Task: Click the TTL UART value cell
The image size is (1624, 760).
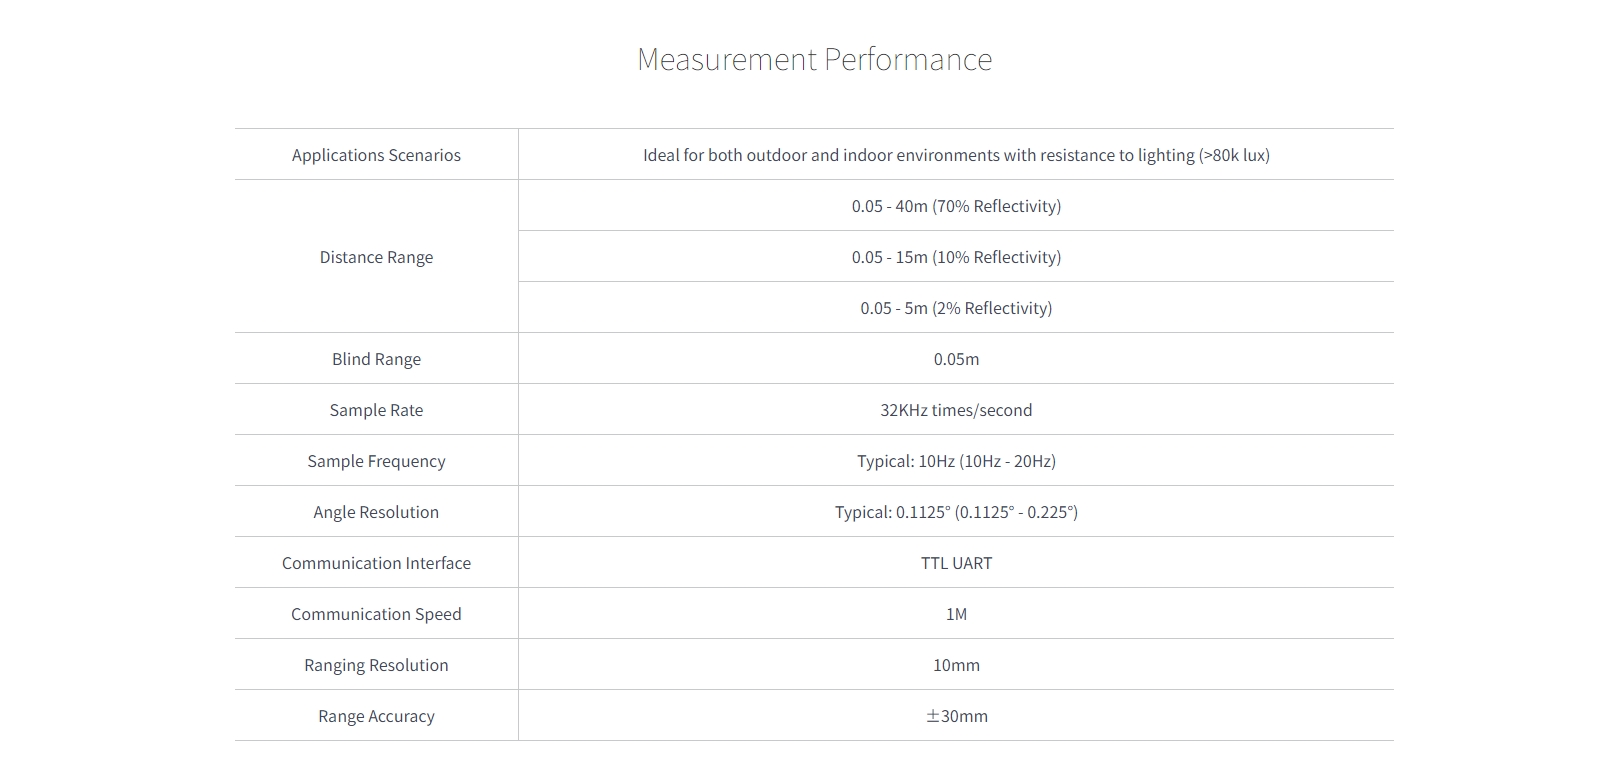Action: (x=956, y=563)
